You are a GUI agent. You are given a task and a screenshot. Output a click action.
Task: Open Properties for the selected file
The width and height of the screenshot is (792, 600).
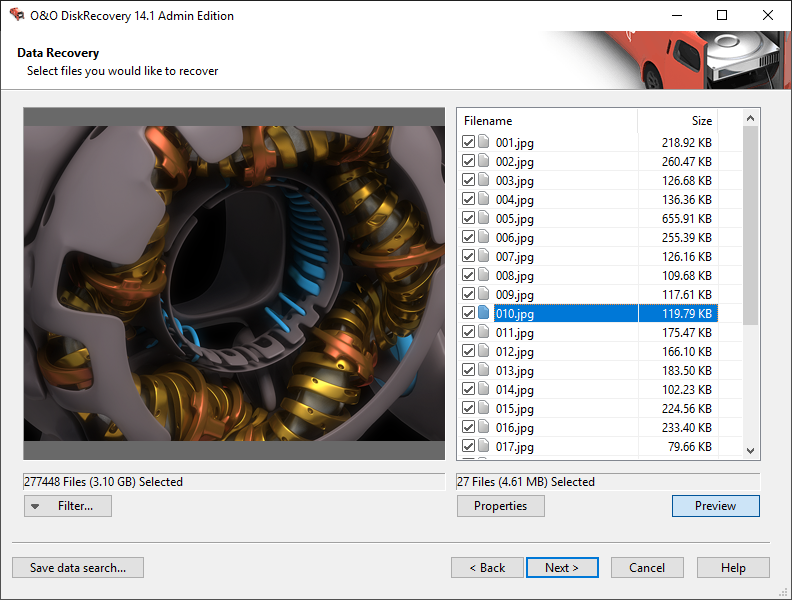pos(500,506)
